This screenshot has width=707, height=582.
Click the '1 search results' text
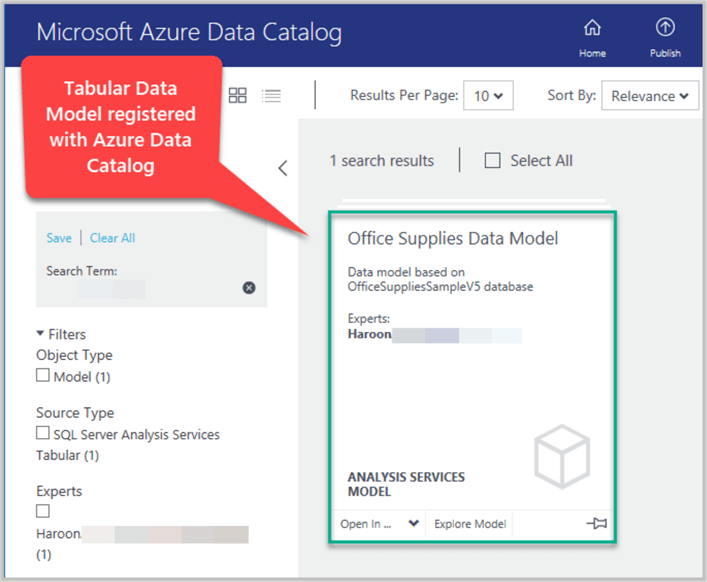pos(381,161)
